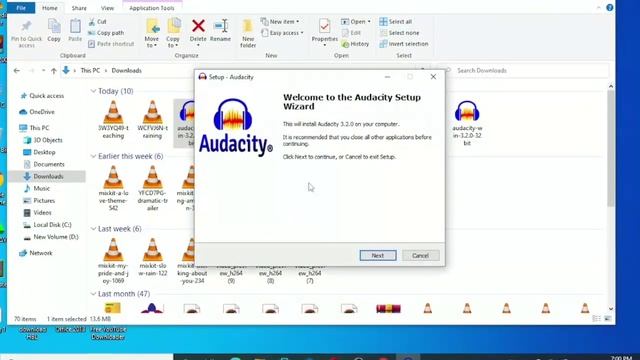Viewport: 640px width, 360px height.
Task: Select Videos in navigation pane
Action: pos(42,213)
